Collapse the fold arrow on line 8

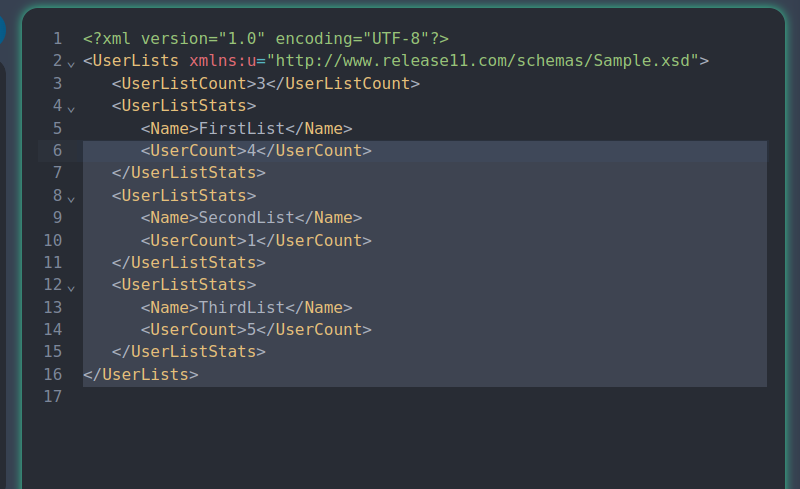tap(71, 197)
